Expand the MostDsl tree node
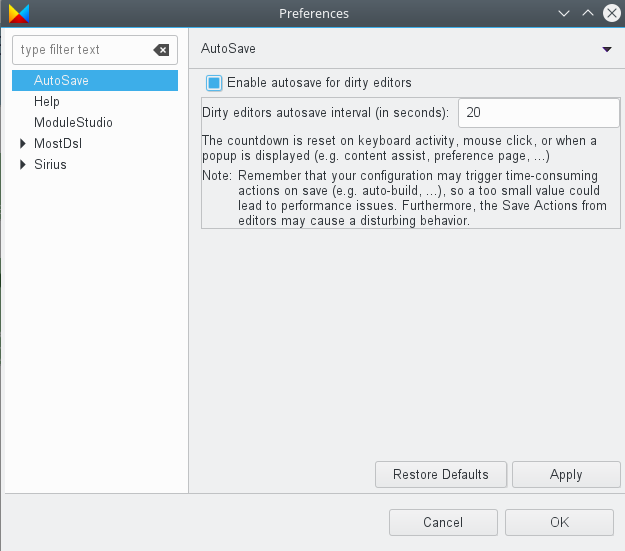The image size is (625, 551). [23, 143]
